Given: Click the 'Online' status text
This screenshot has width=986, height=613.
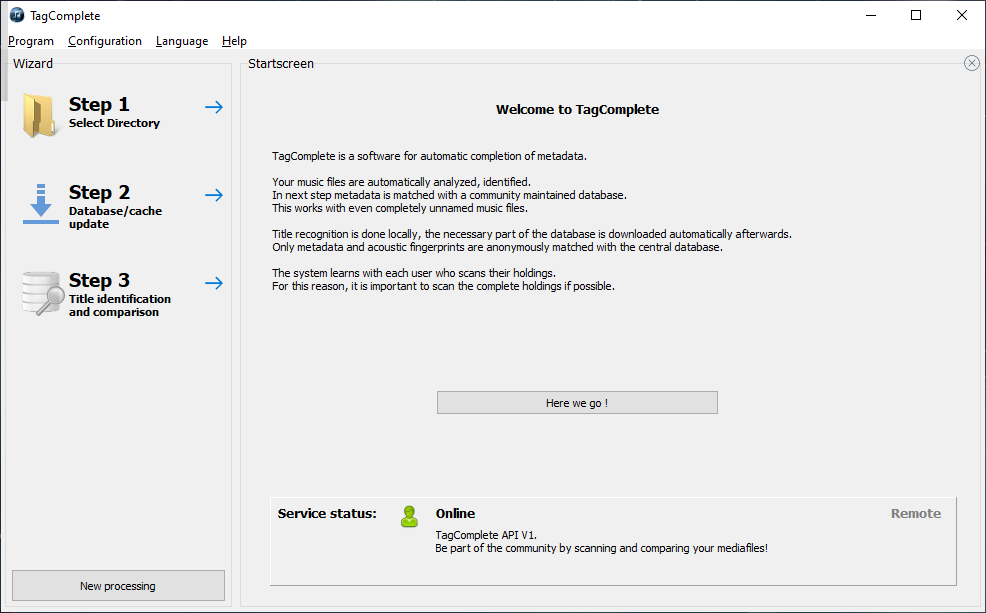Looking at the screenshot, I should 455,514.
